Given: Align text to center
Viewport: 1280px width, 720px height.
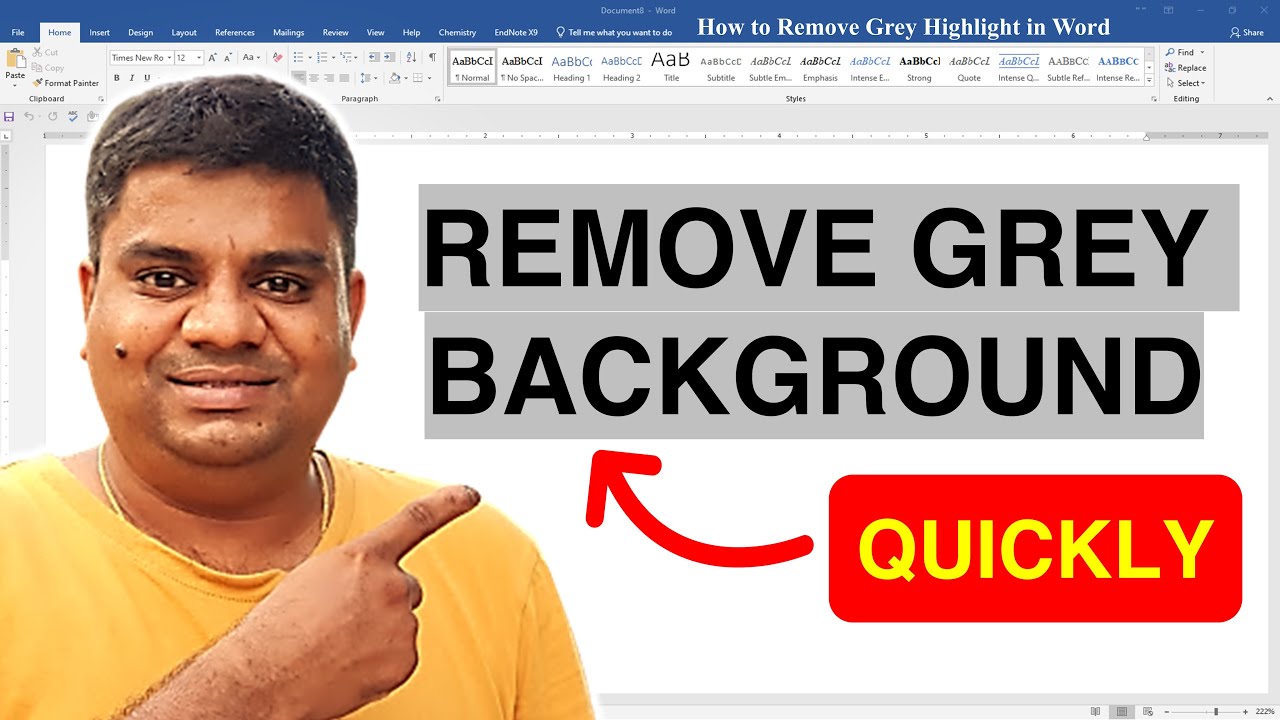Looking at the screenshot, I should coord(314,78).
